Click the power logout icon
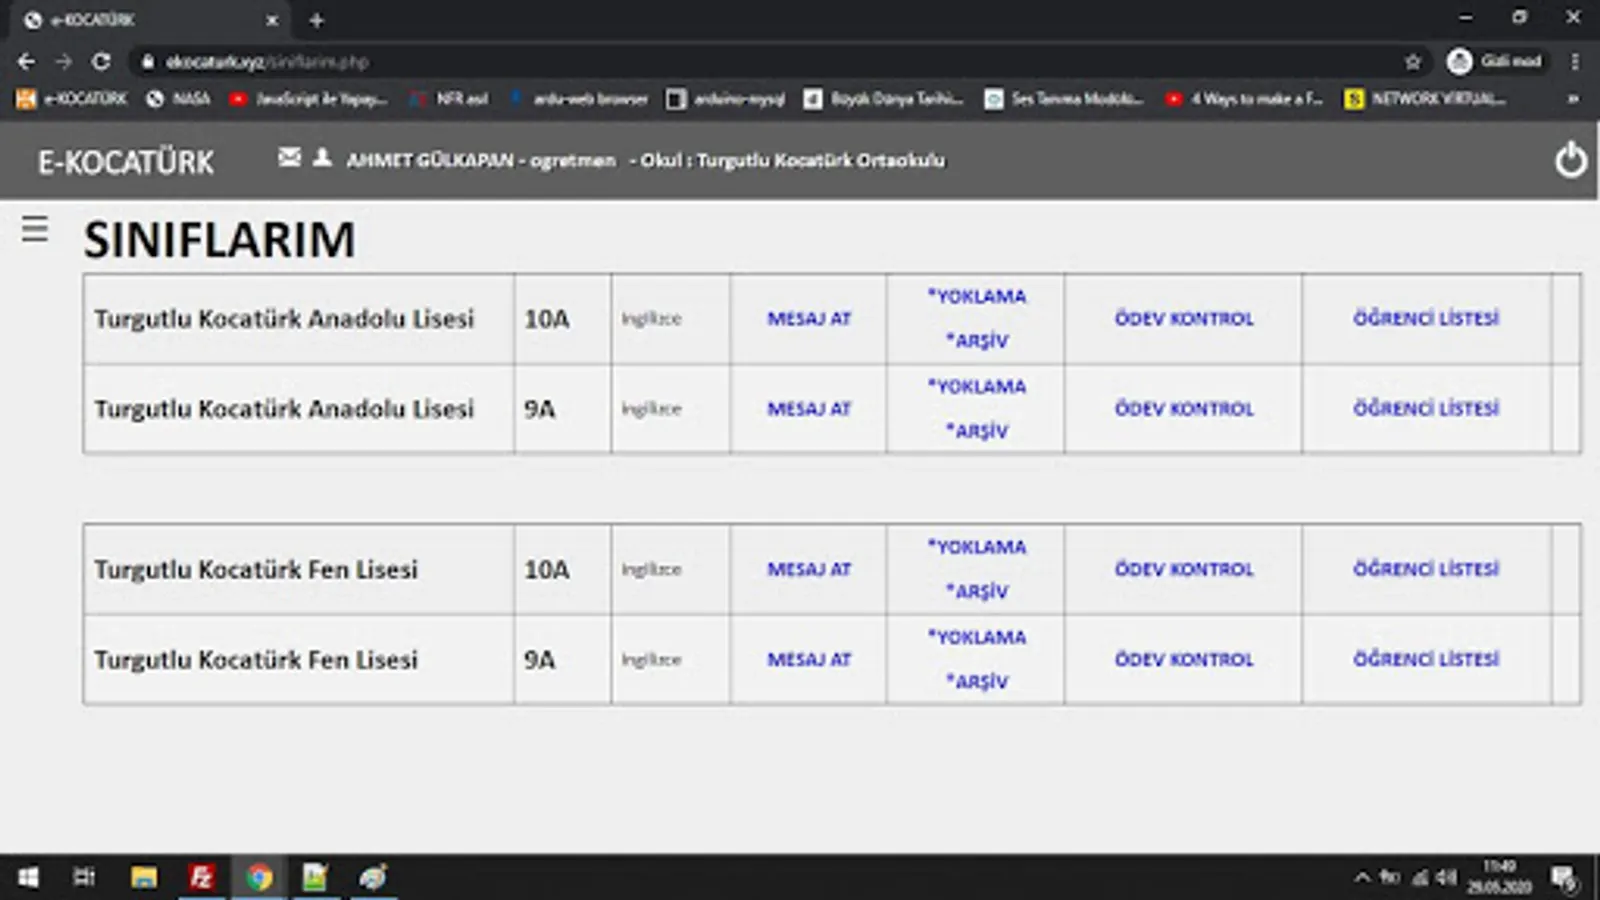 1570,160
